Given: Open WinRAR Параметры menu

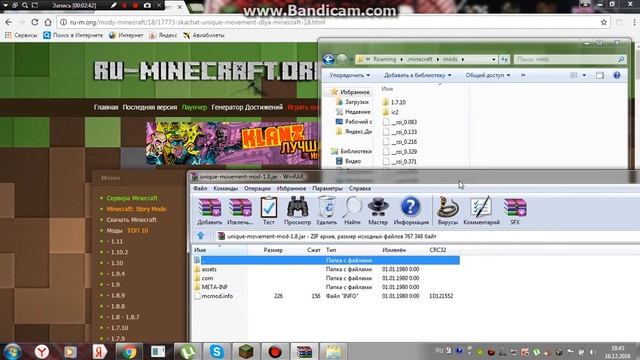Looking at the screenshot, I should 327,188.
